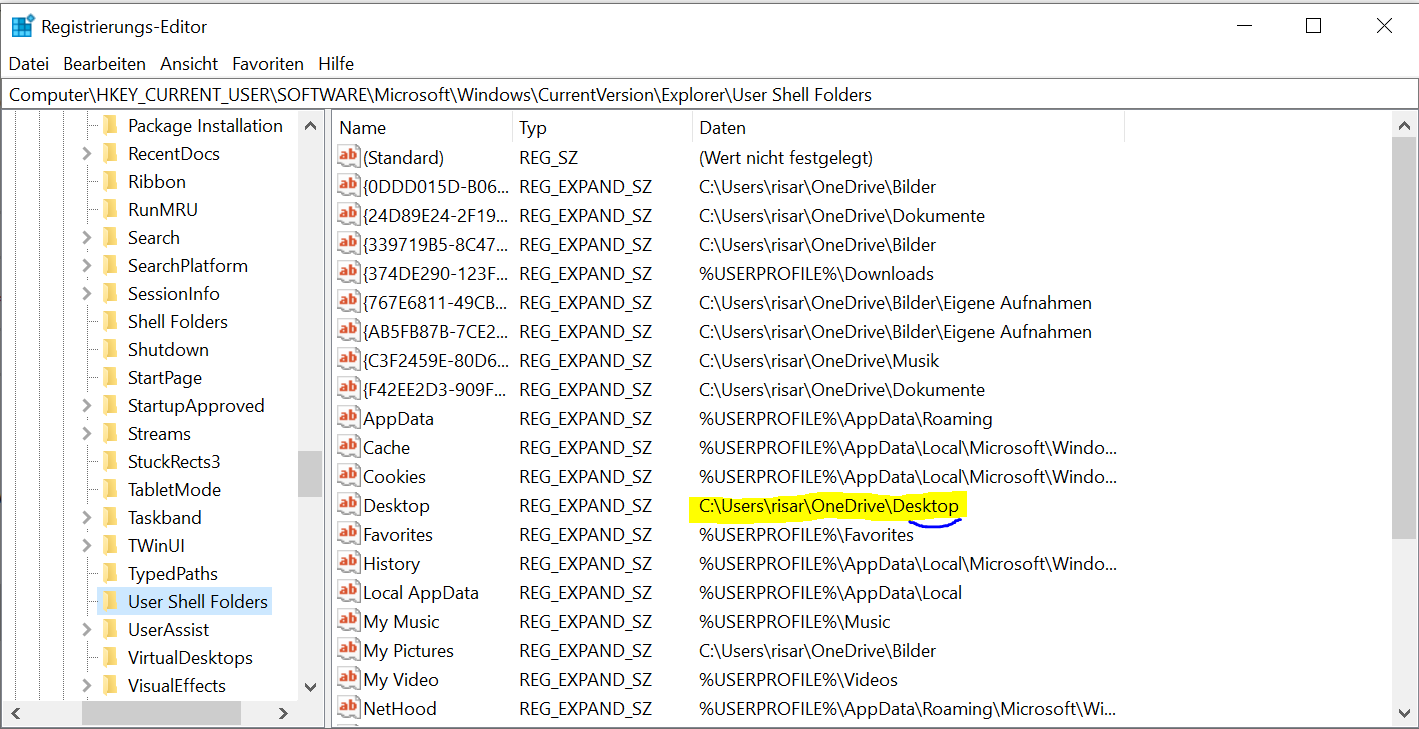
Task: Select the string icon of the (Standard) value
Action: (x=348, y=157)
